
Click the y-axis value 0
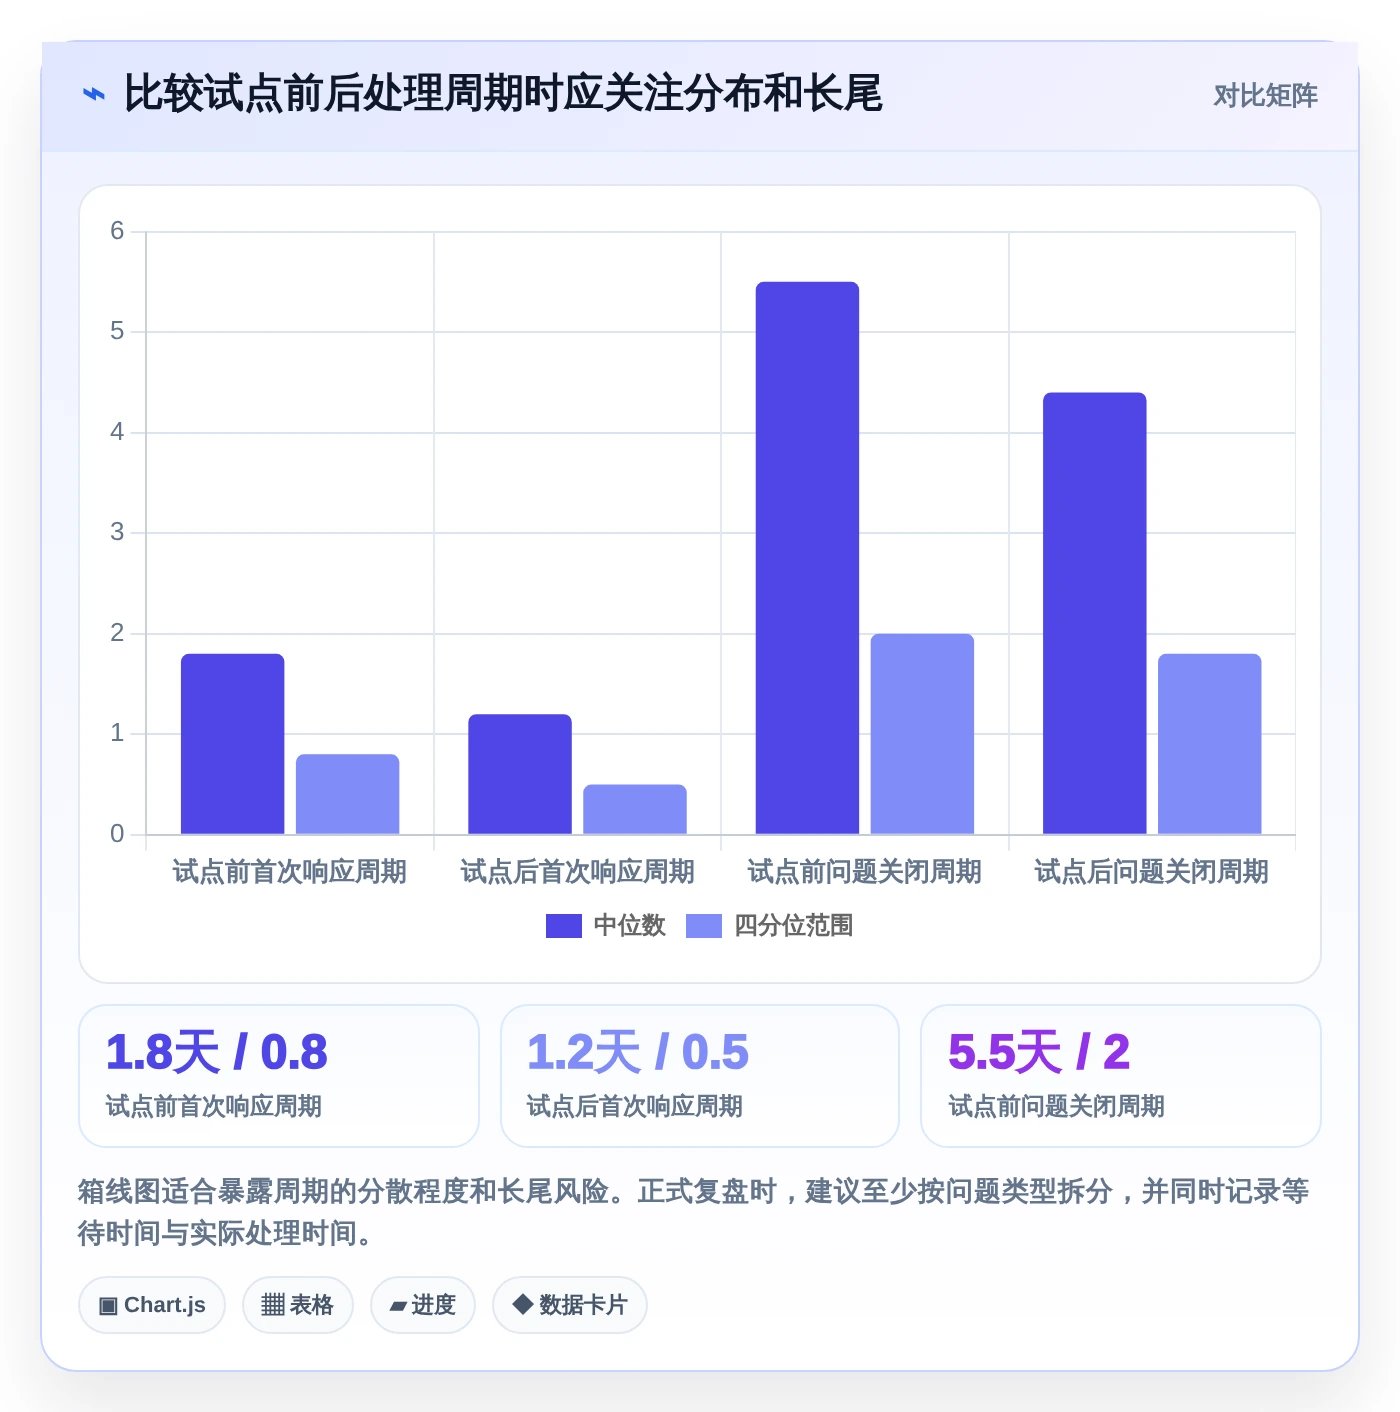tap(117, 834)
